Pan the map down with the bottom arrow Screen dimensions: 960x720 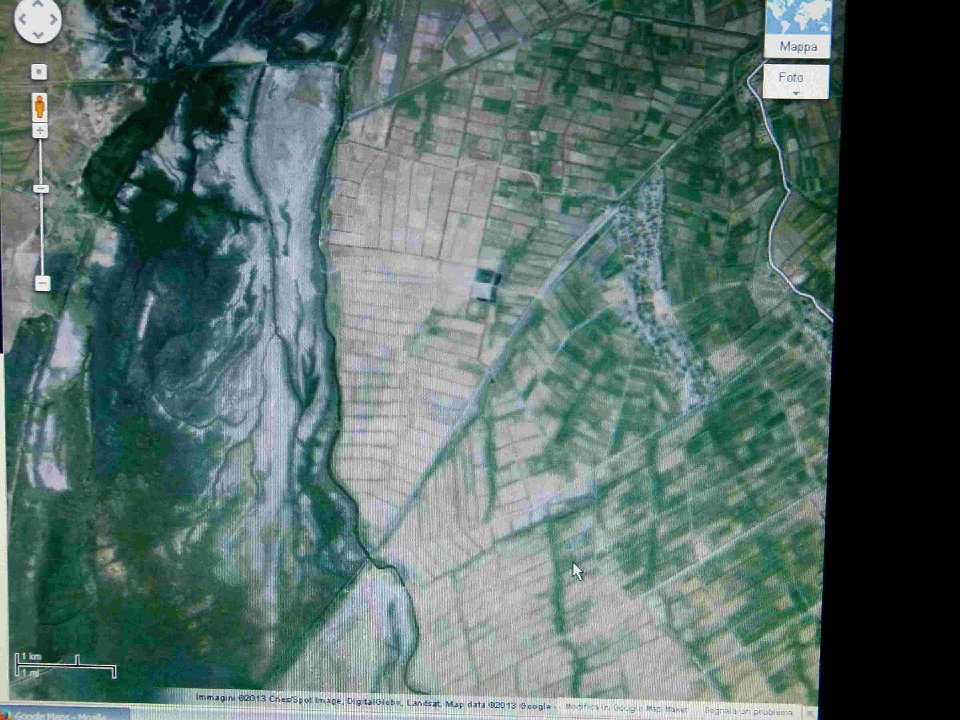pyautogui.click(x=38, y=34)
